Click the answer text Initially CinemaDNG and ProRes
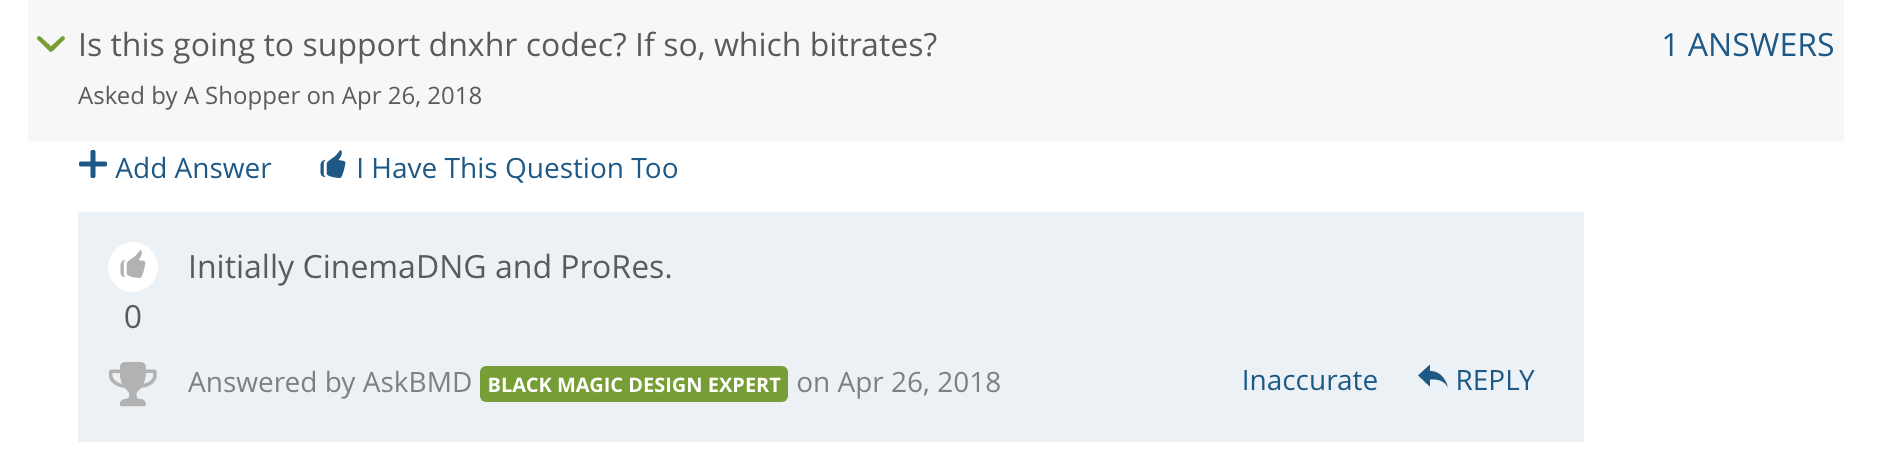The height and width of the screenshot is (458, 1896). click(x=430, y=267)
